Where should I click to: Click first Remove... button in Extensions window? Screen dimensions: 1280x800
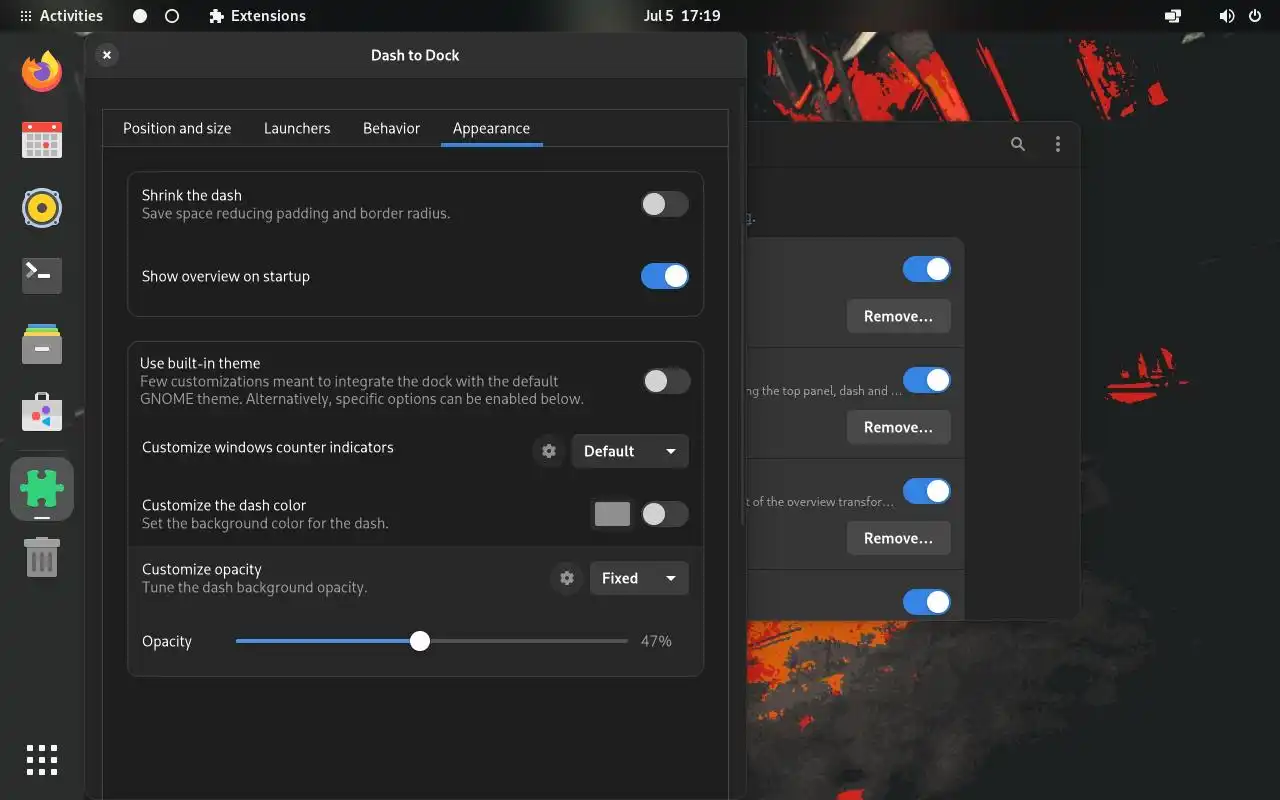point(899,316)
